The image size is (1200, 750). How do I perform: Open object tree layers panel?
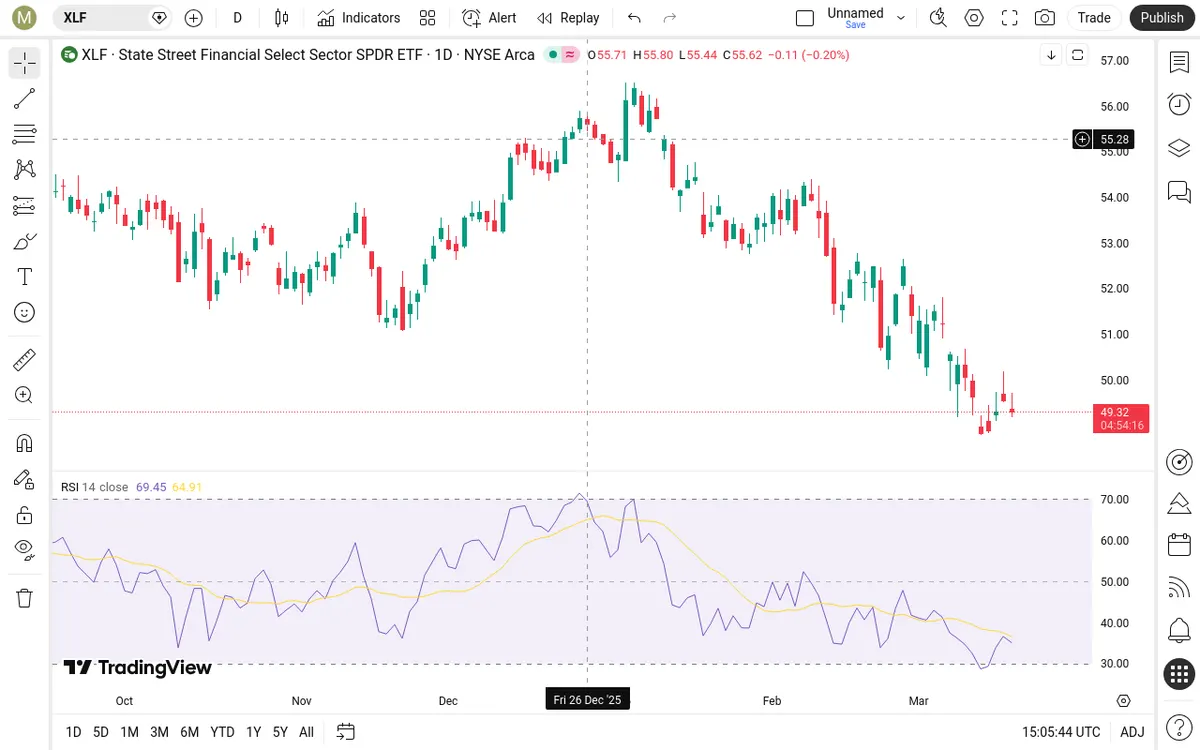[x=1179, y=148]
